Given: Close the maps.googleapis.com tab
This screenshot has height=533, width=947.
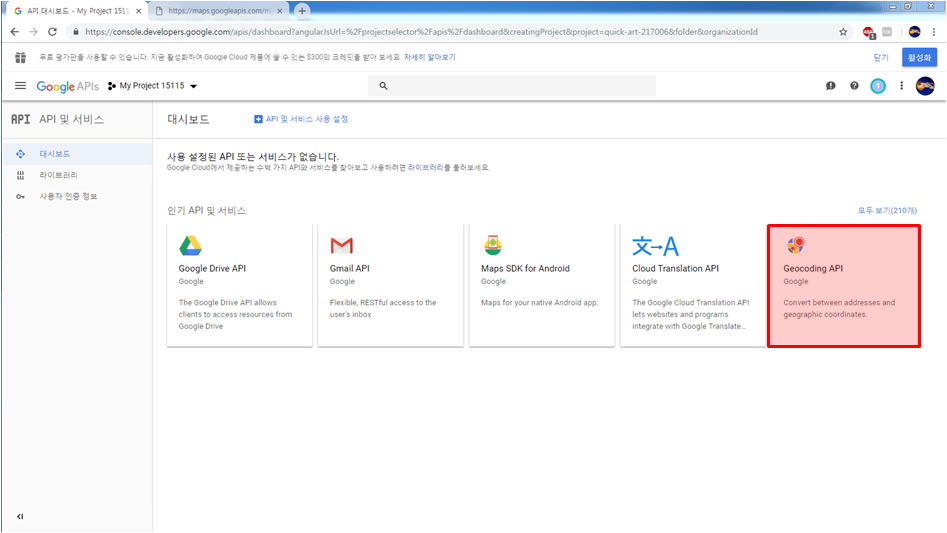Looking at the screenshot, I should pyautogui.click(x=280, y=11).
